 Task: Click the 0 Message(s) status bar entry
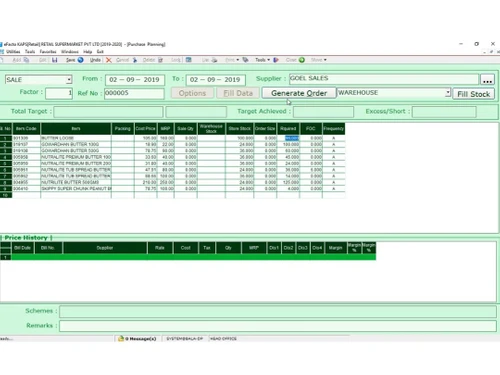pos(137,339)
